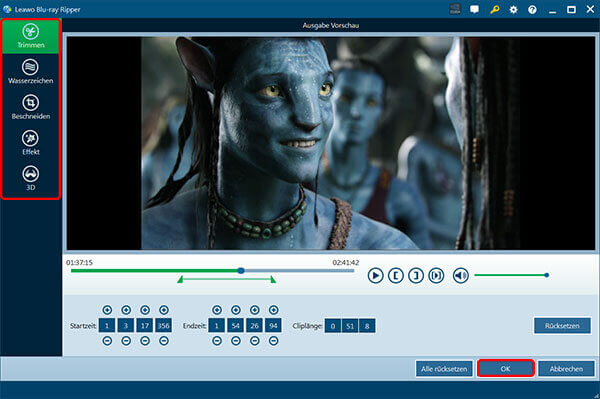This screenshot has height=399, width=600.
Task: Decrease Endzeit hours value
Action: (x=217, y=341)
